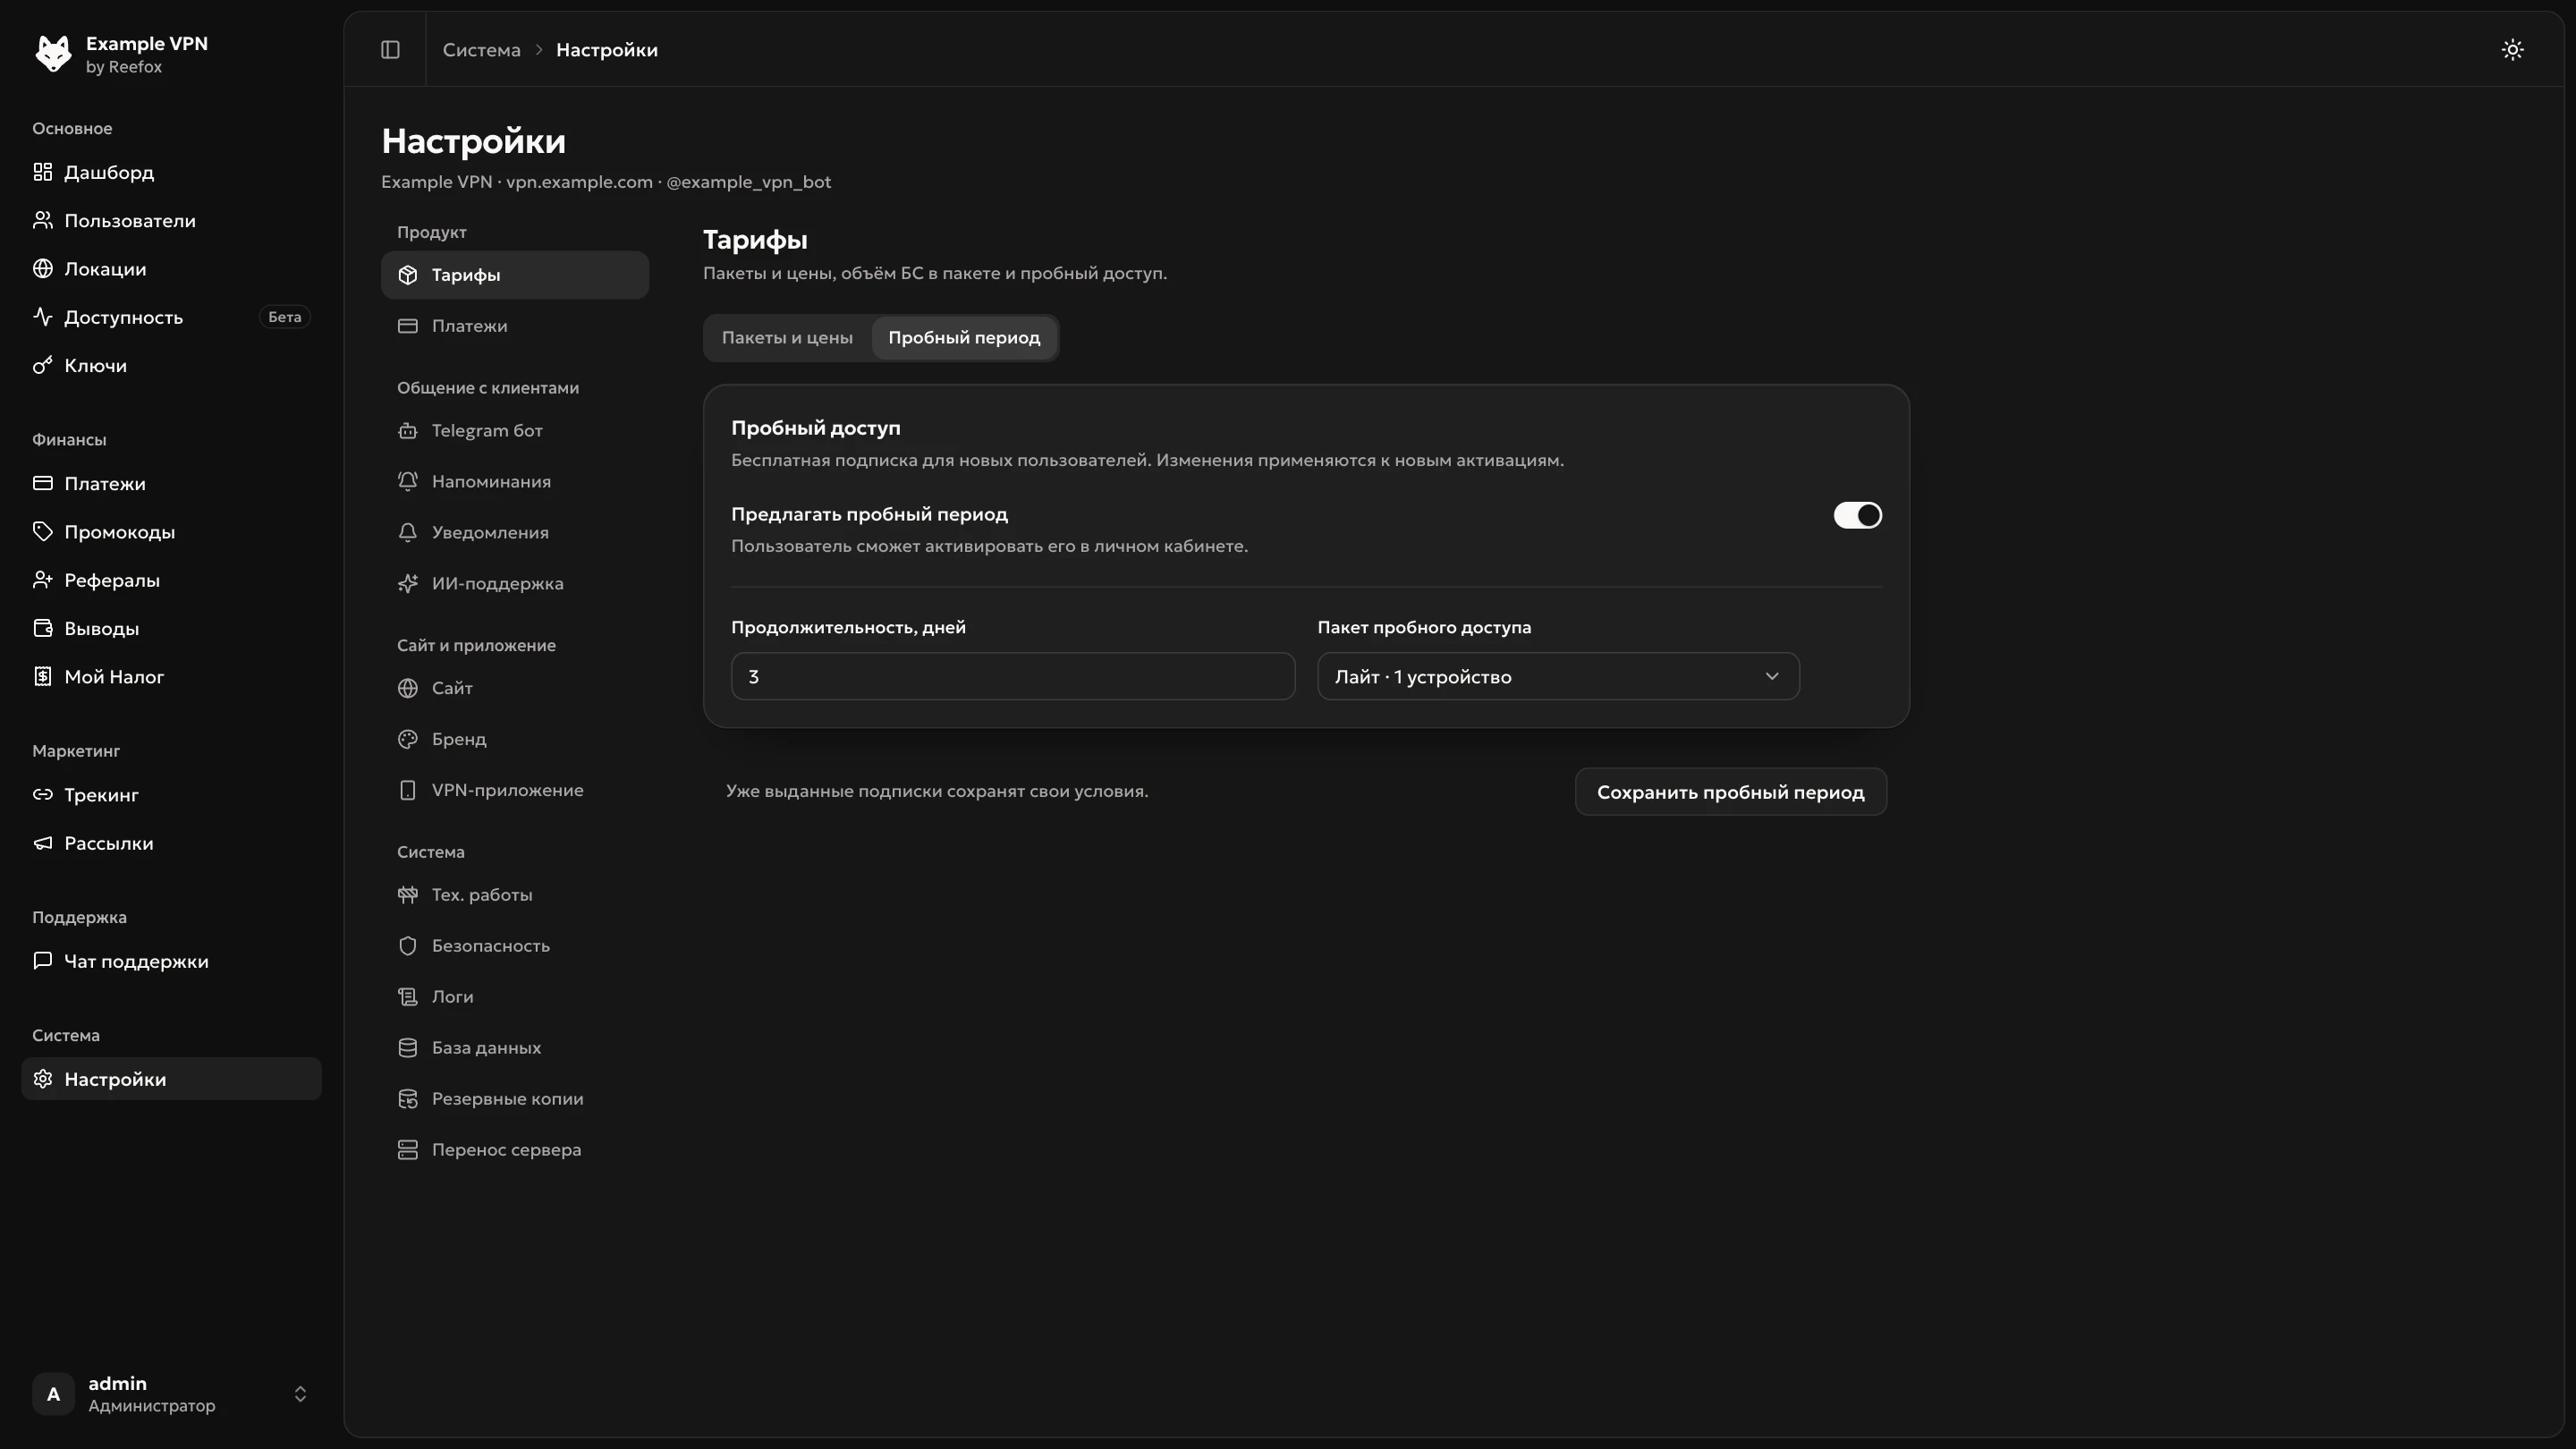Image resolution: width=2576 pixels, height=1449 pixels.
Task: Expand the admin account menu chevron
Action: click(300, 1394)
